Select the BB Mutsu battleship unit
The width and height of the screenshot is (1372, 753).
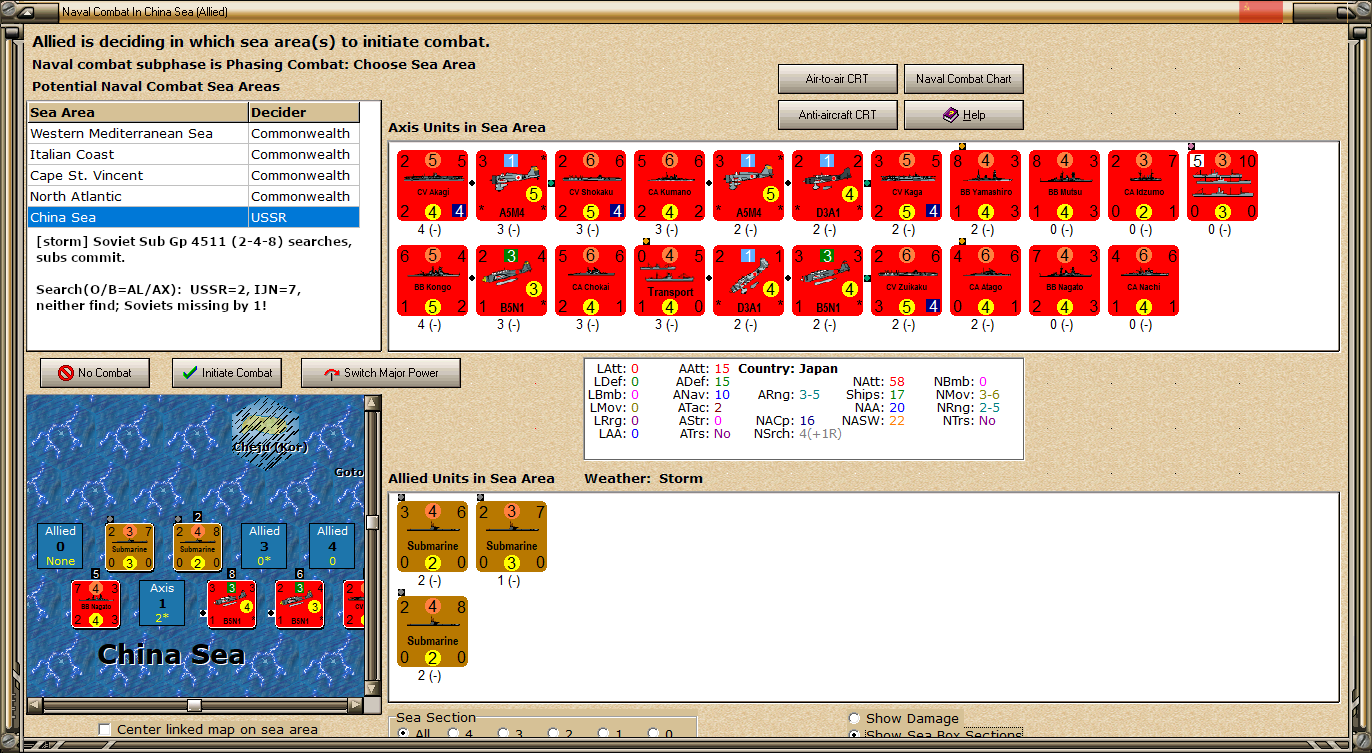pyautogui.click(x=1065, y=186)
